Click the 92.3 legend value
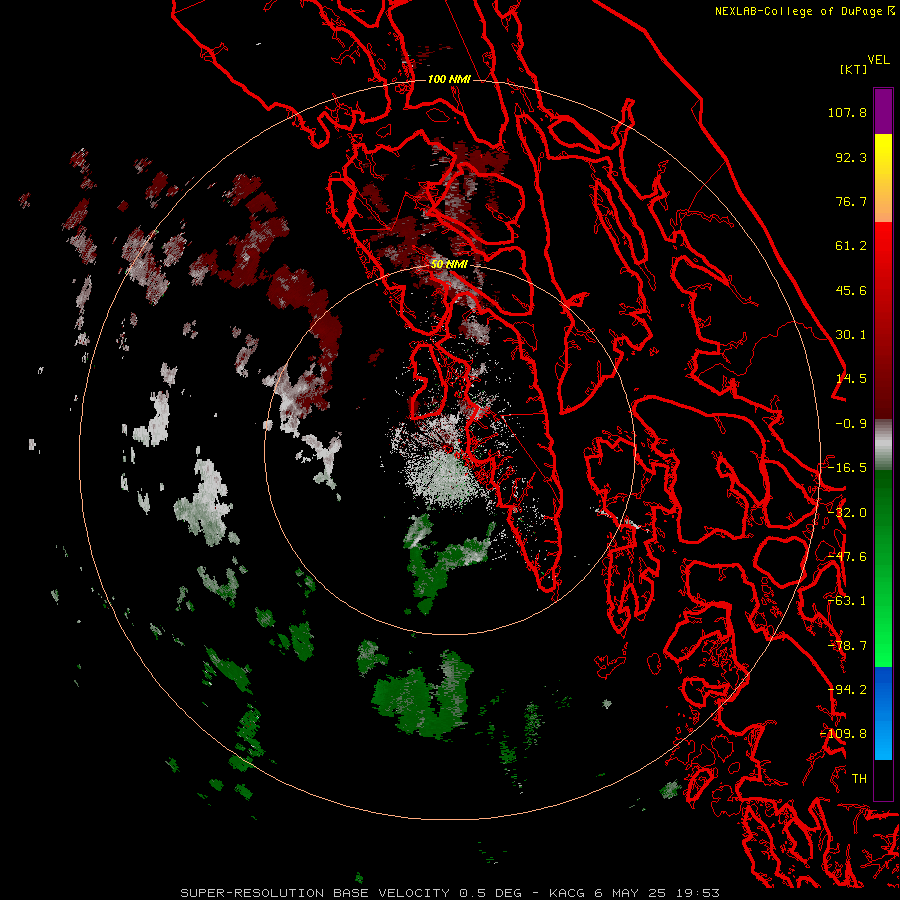 click(x=851, y=157)
